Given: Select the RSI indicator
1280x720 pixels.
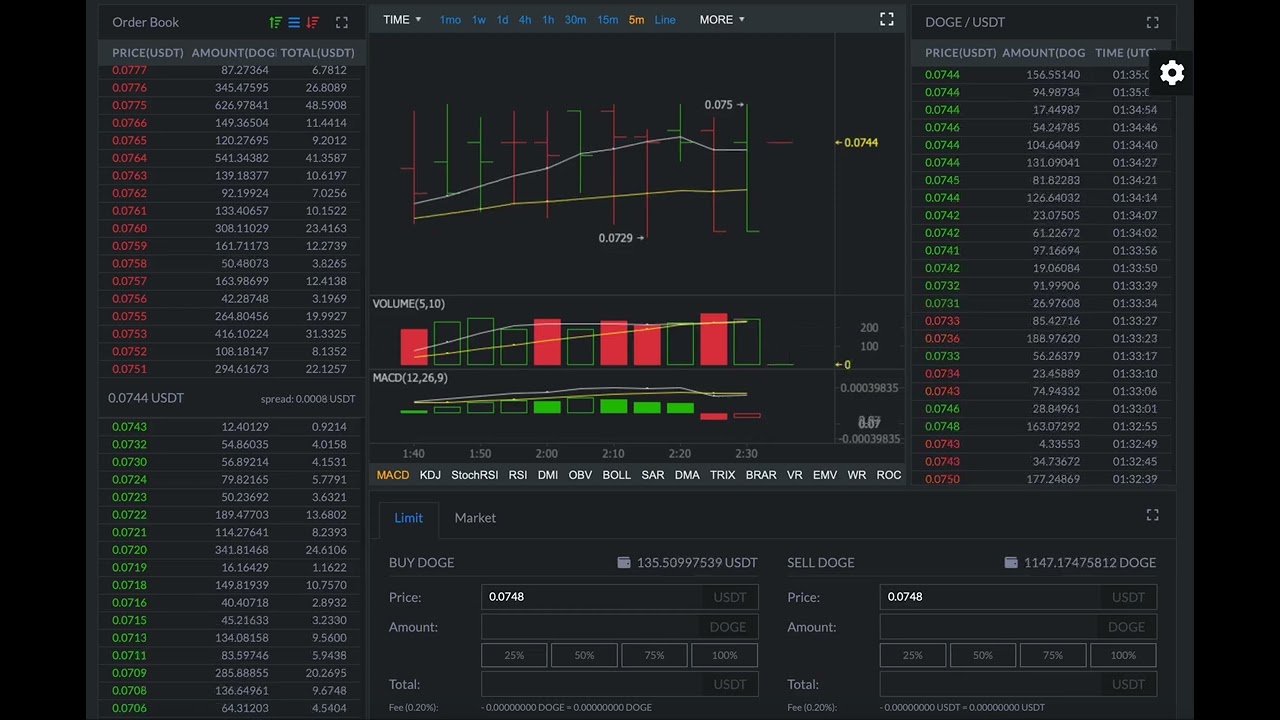Looking at the screenshot, I should coord(518,475).
